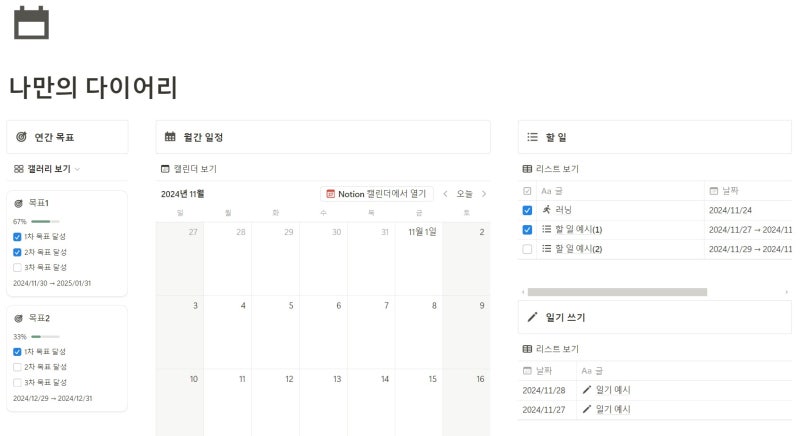
Task: Uncheck 1차 목표 달성 in 목표1
Action: tap(17, 237)
